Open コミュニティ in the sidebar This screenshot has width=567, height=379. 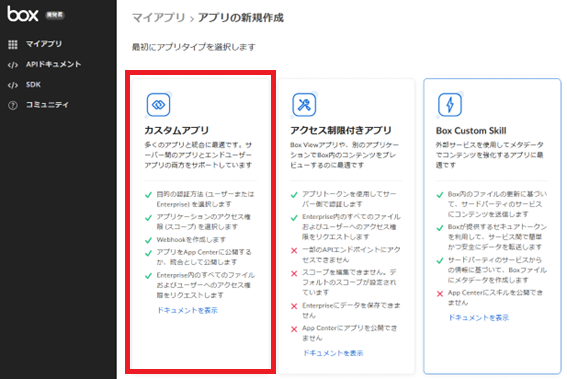point(47,105)
